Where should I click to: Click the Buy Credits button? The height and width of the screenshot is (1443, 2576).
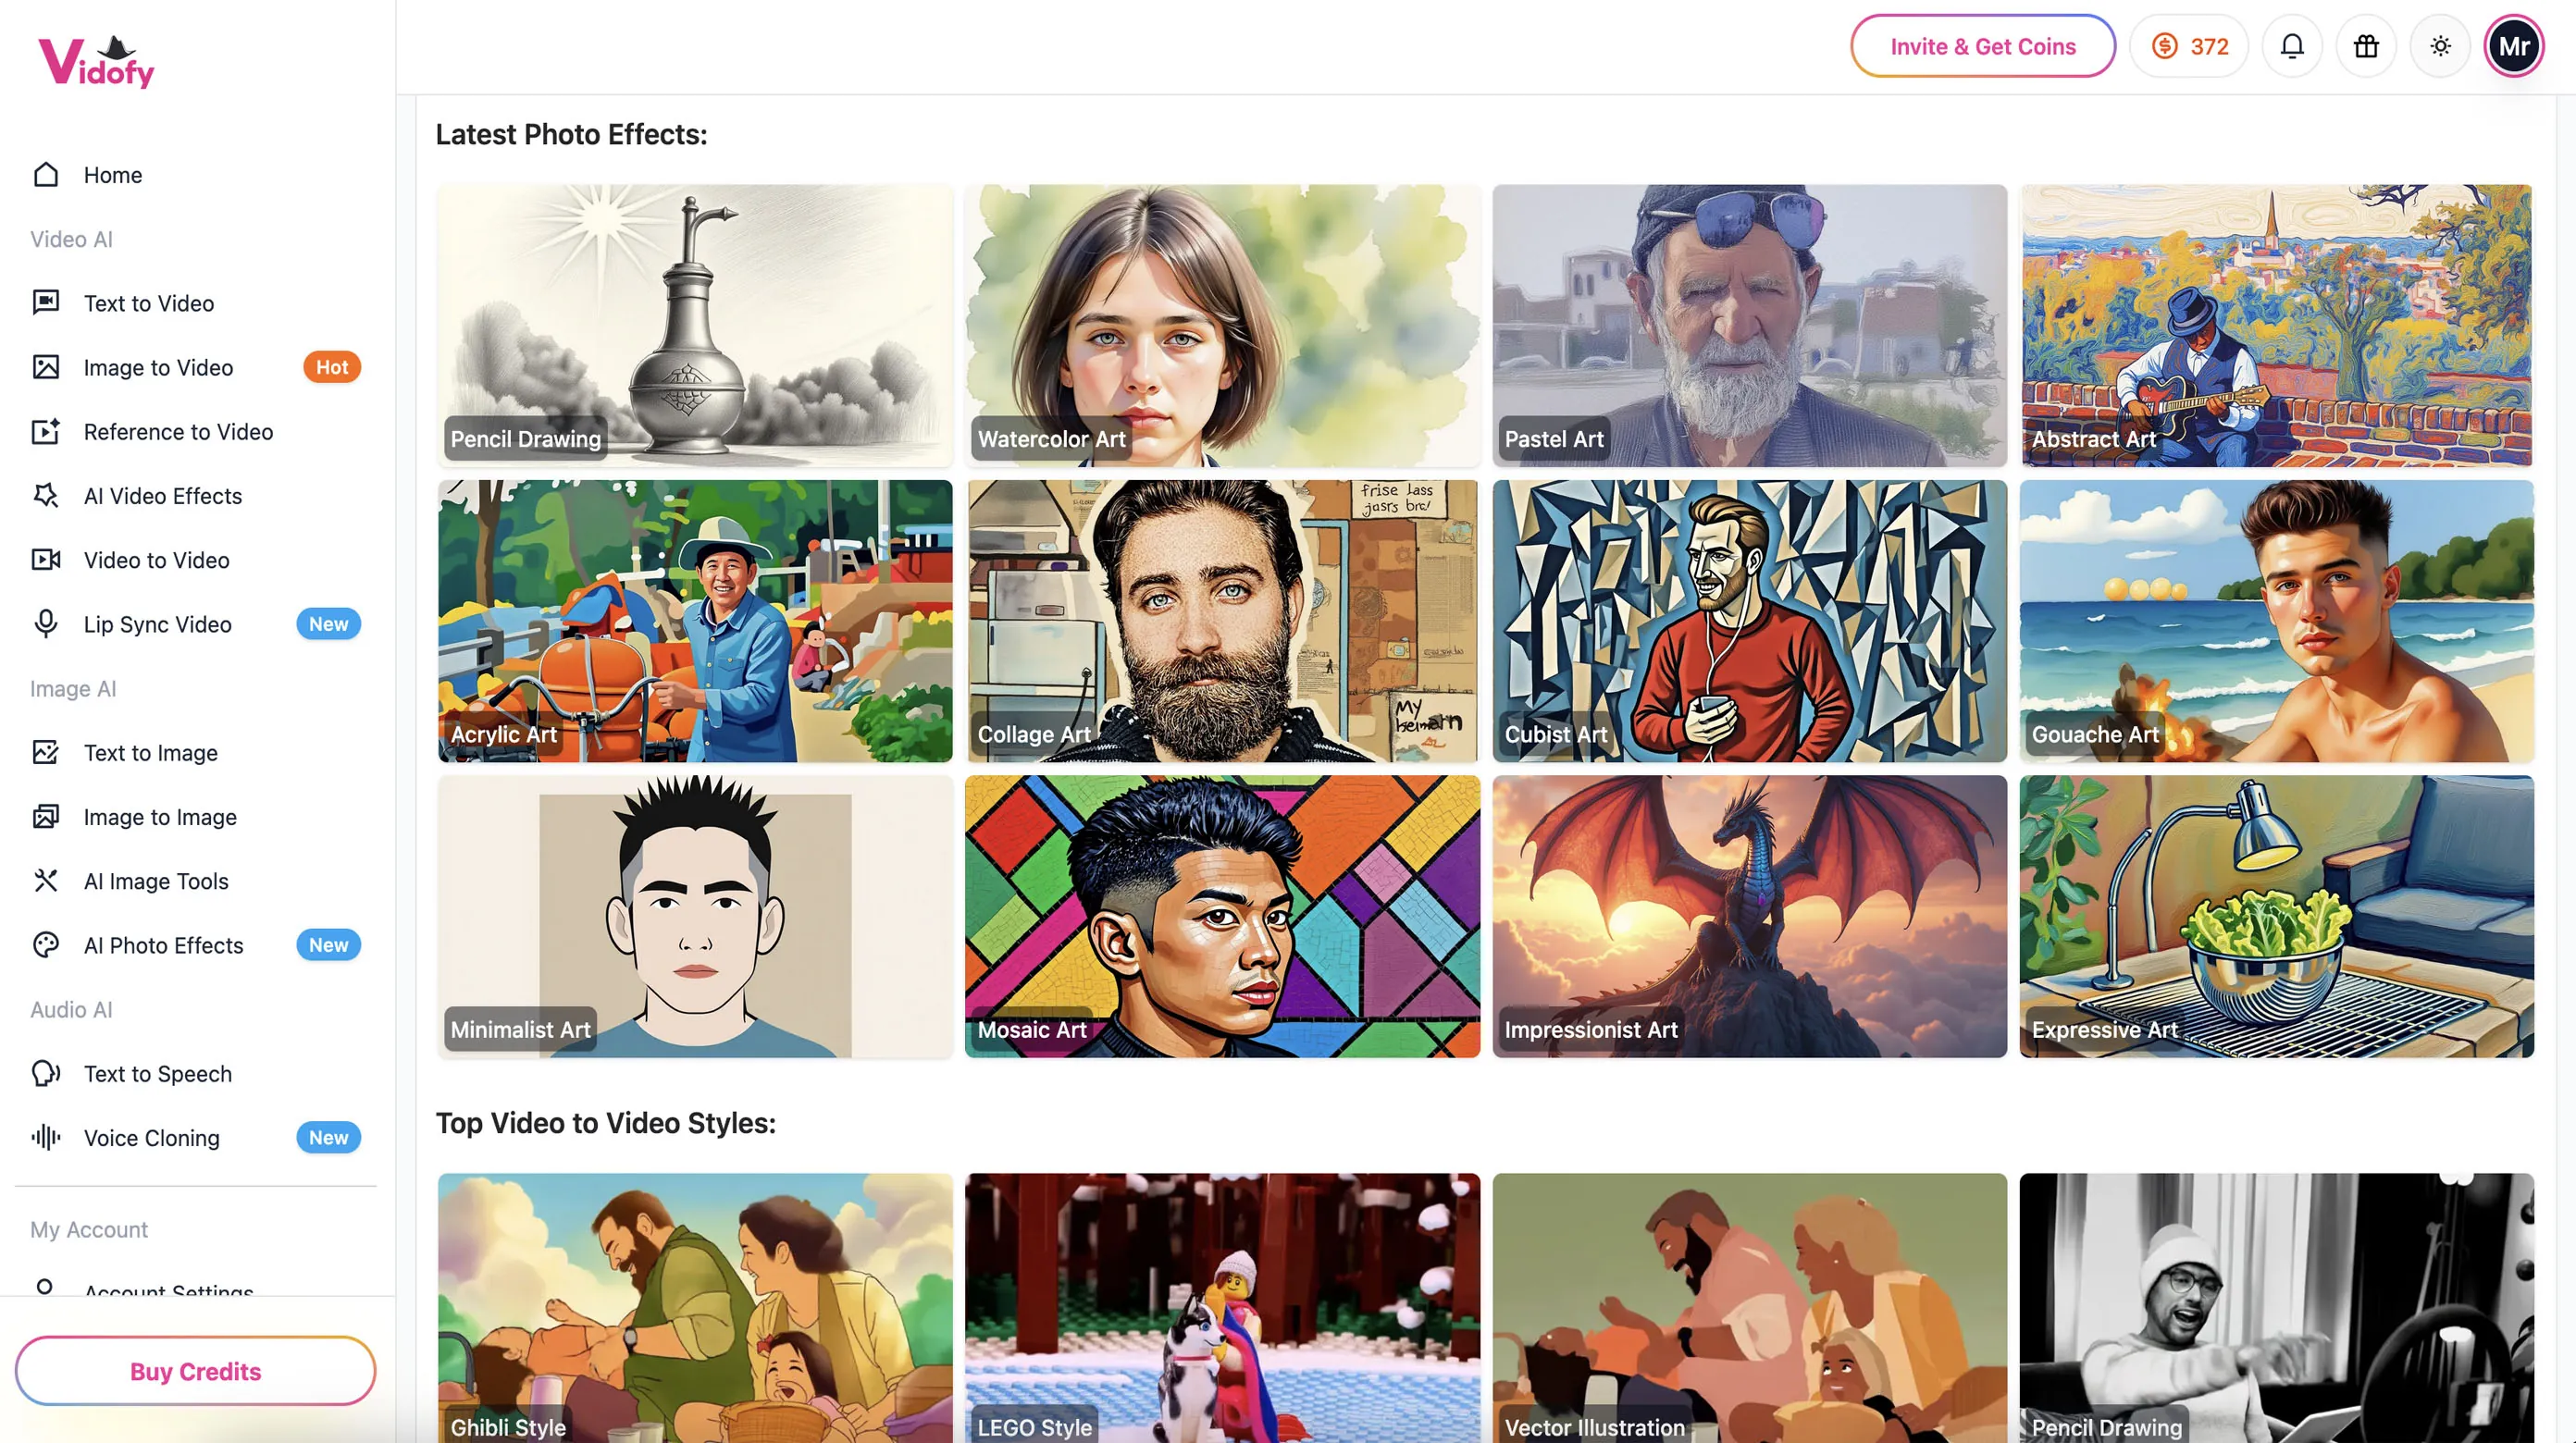[x=195, y=1371]
